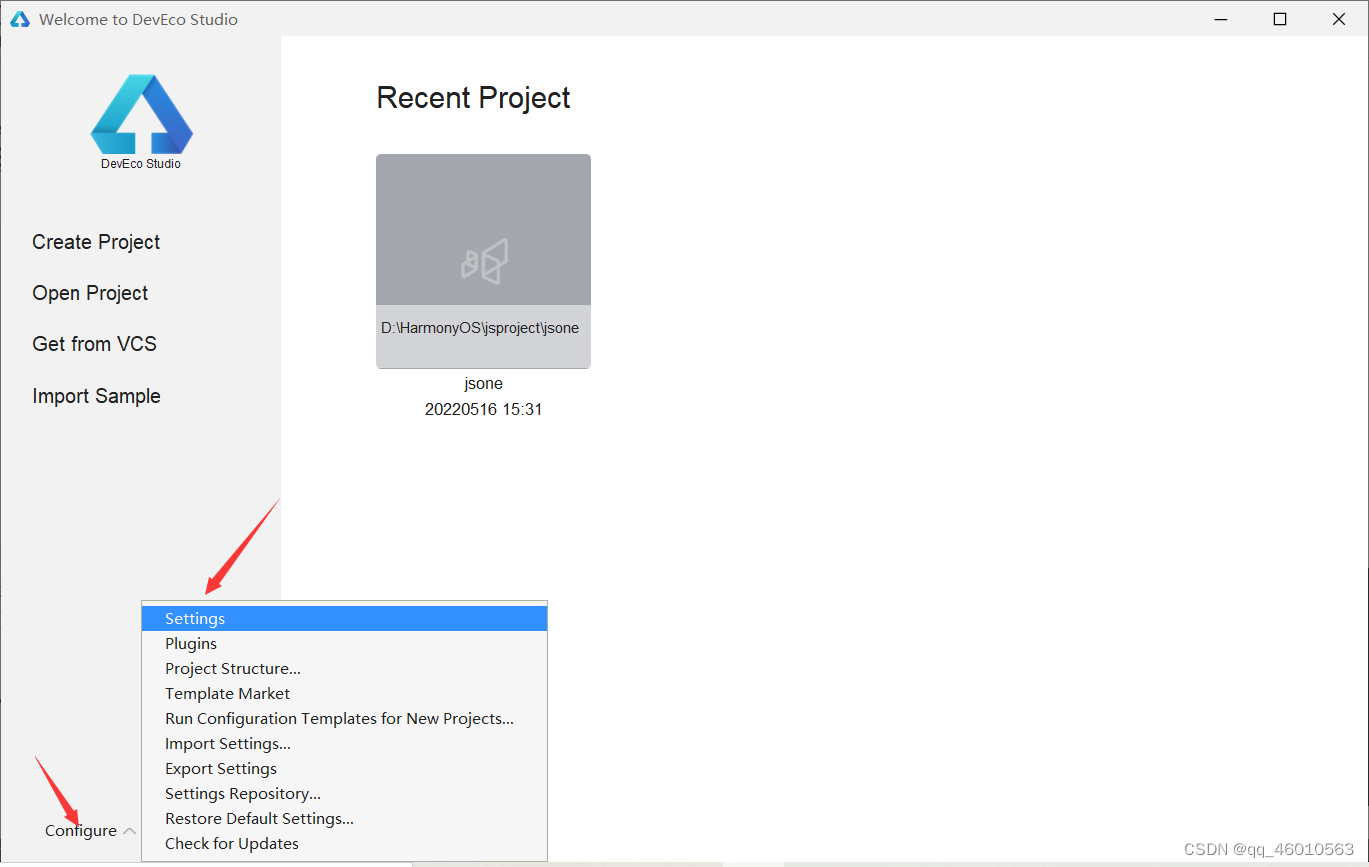Click the DevEco Studio title bar icon
The width and height of the screenshot is (1369, 867).
[20, 19]
